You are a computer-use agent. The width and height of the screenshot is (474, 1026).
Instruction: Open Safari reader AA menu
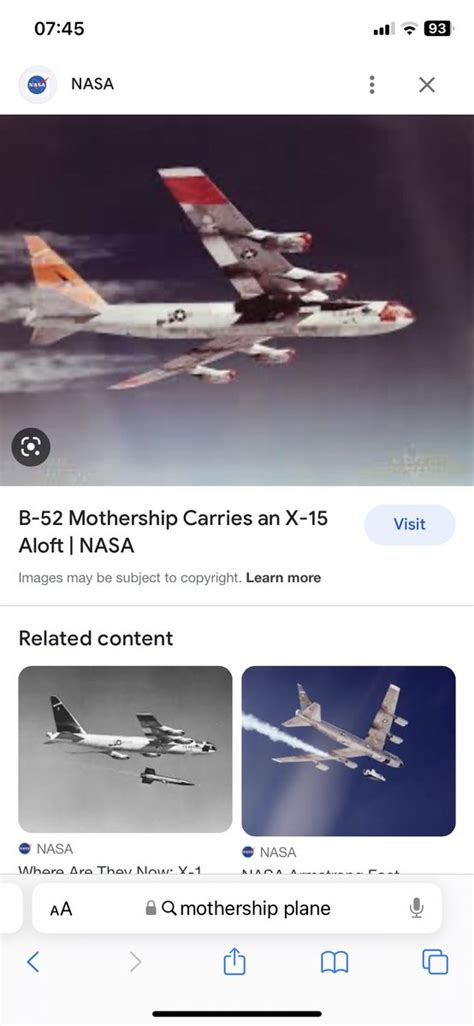click(61, 909)
